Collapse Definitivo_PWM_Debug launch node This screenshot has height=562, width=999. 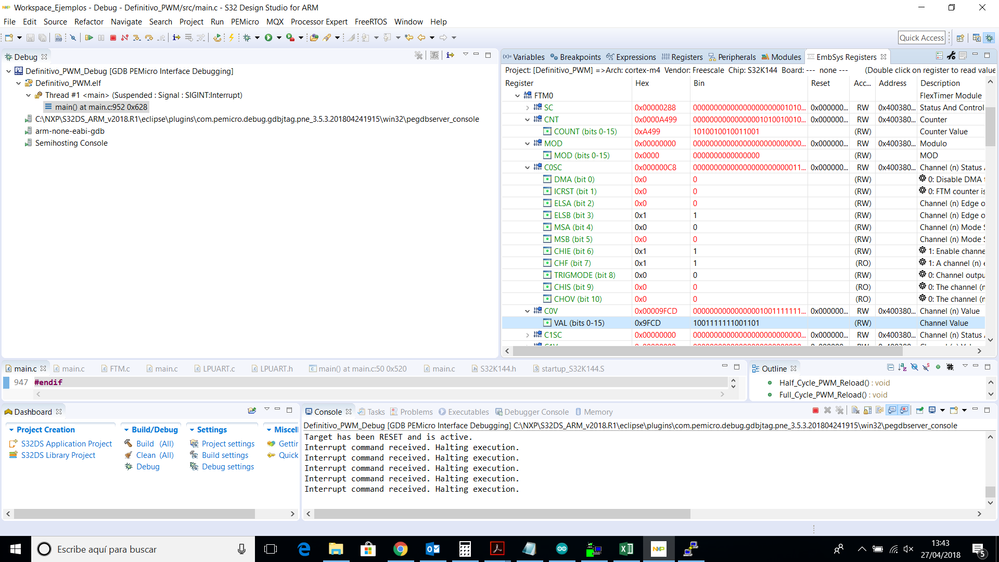[8, 71]
